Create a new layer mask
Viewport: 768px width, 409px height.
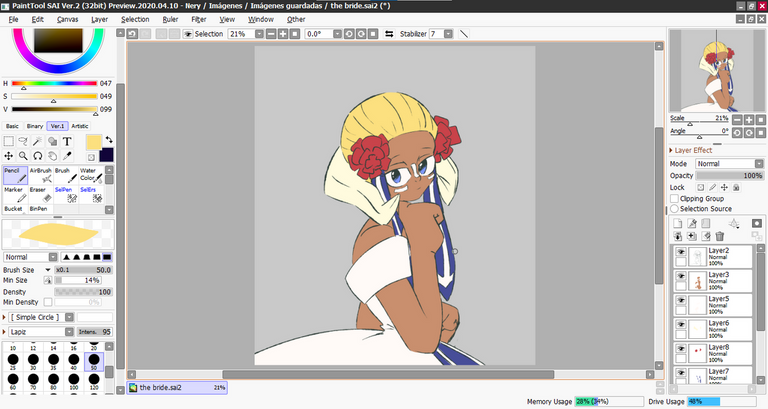point(757,223)
